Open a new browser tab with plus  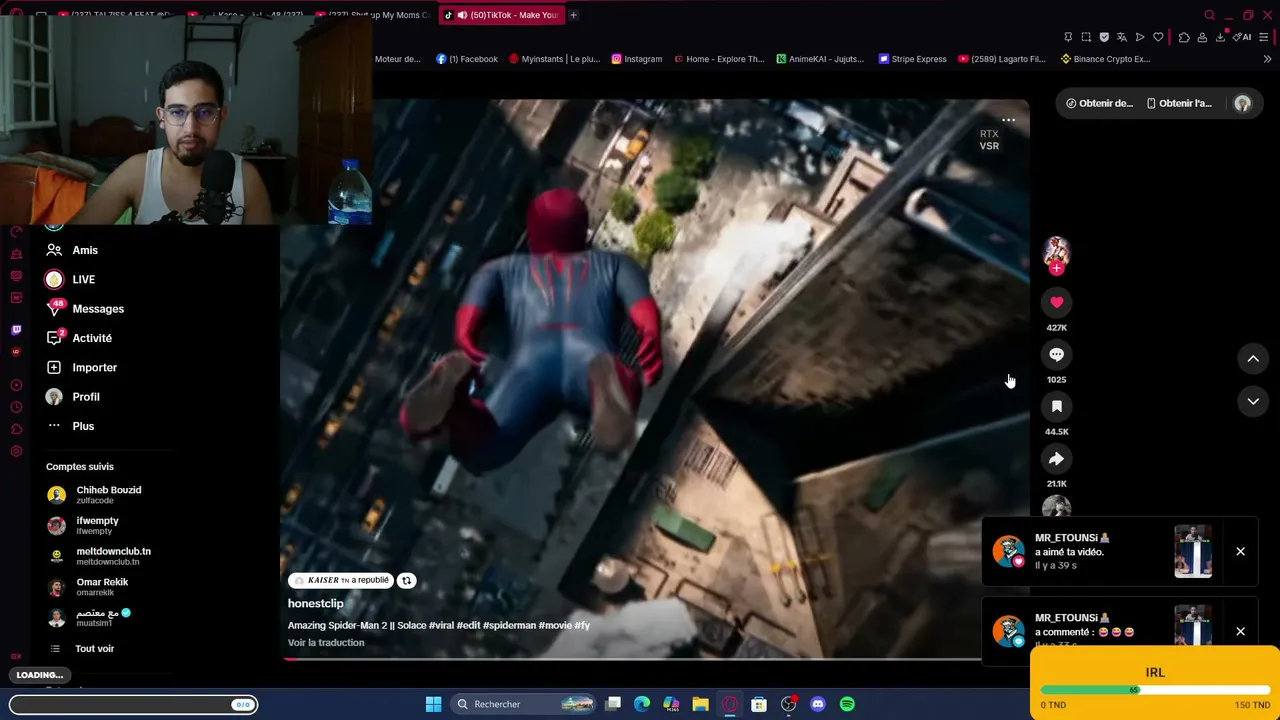(573, 15)
